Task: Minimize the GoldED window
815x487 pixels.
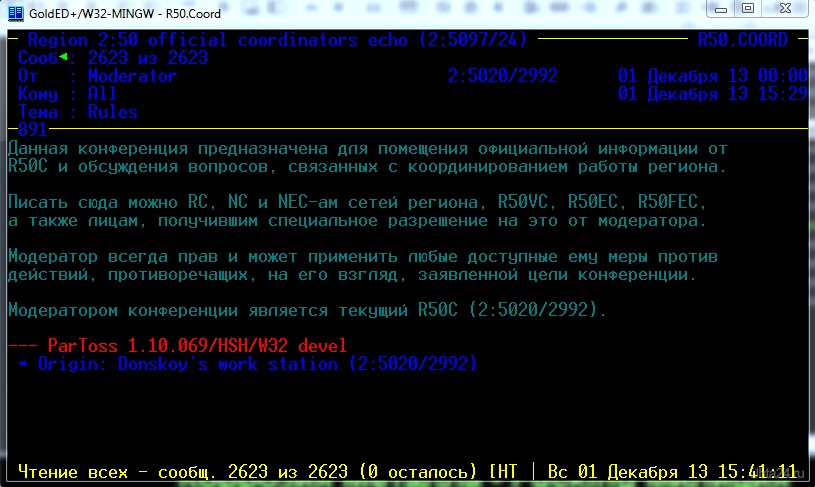Action: pos(720,9)
